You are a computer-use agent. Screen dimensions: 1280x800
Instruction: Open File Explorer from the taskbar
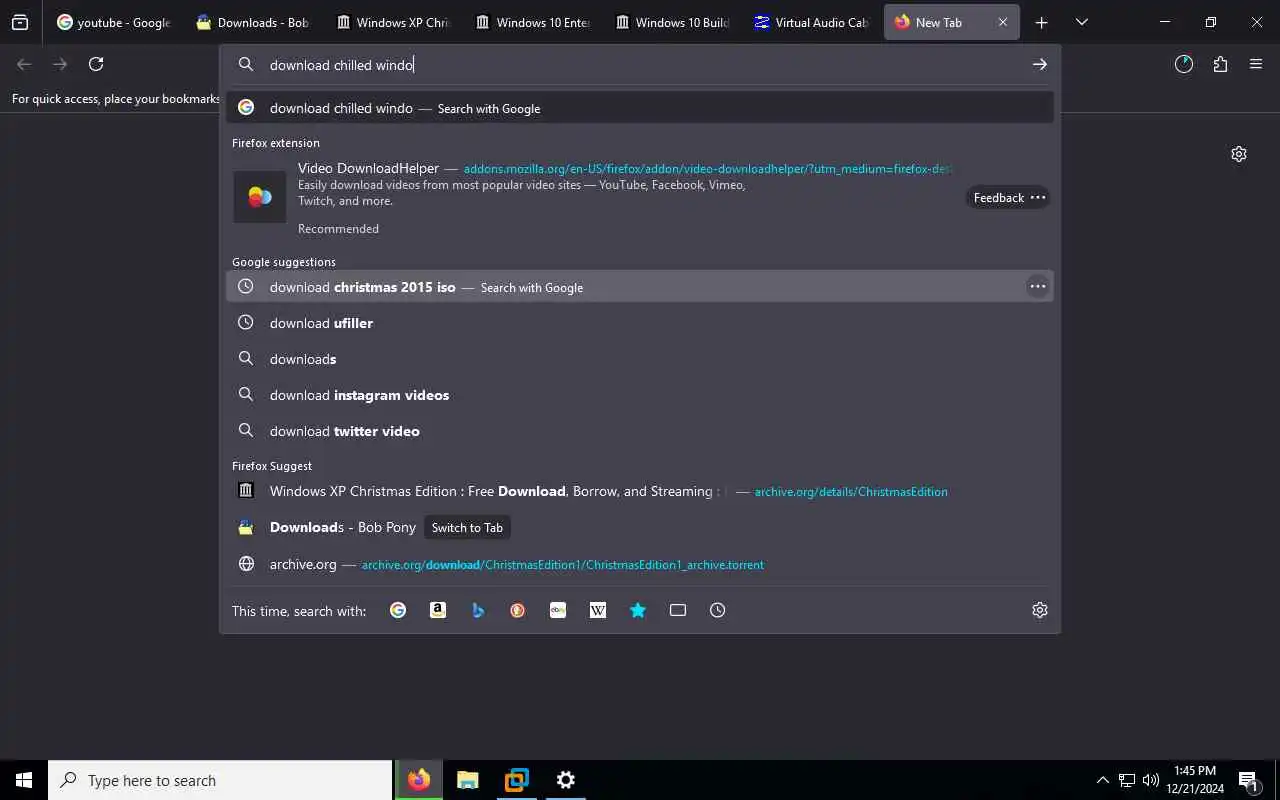(468, 780)
